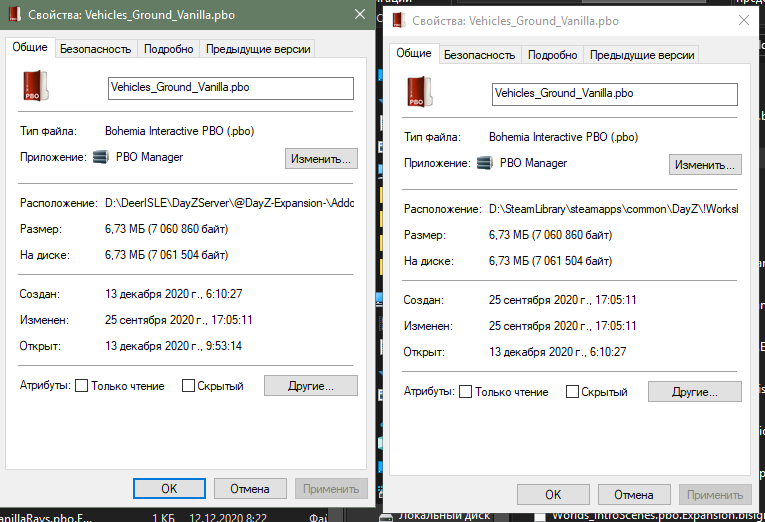Click "Отмена" in the left window
The image size is (765, 522).
coord(250,489)
